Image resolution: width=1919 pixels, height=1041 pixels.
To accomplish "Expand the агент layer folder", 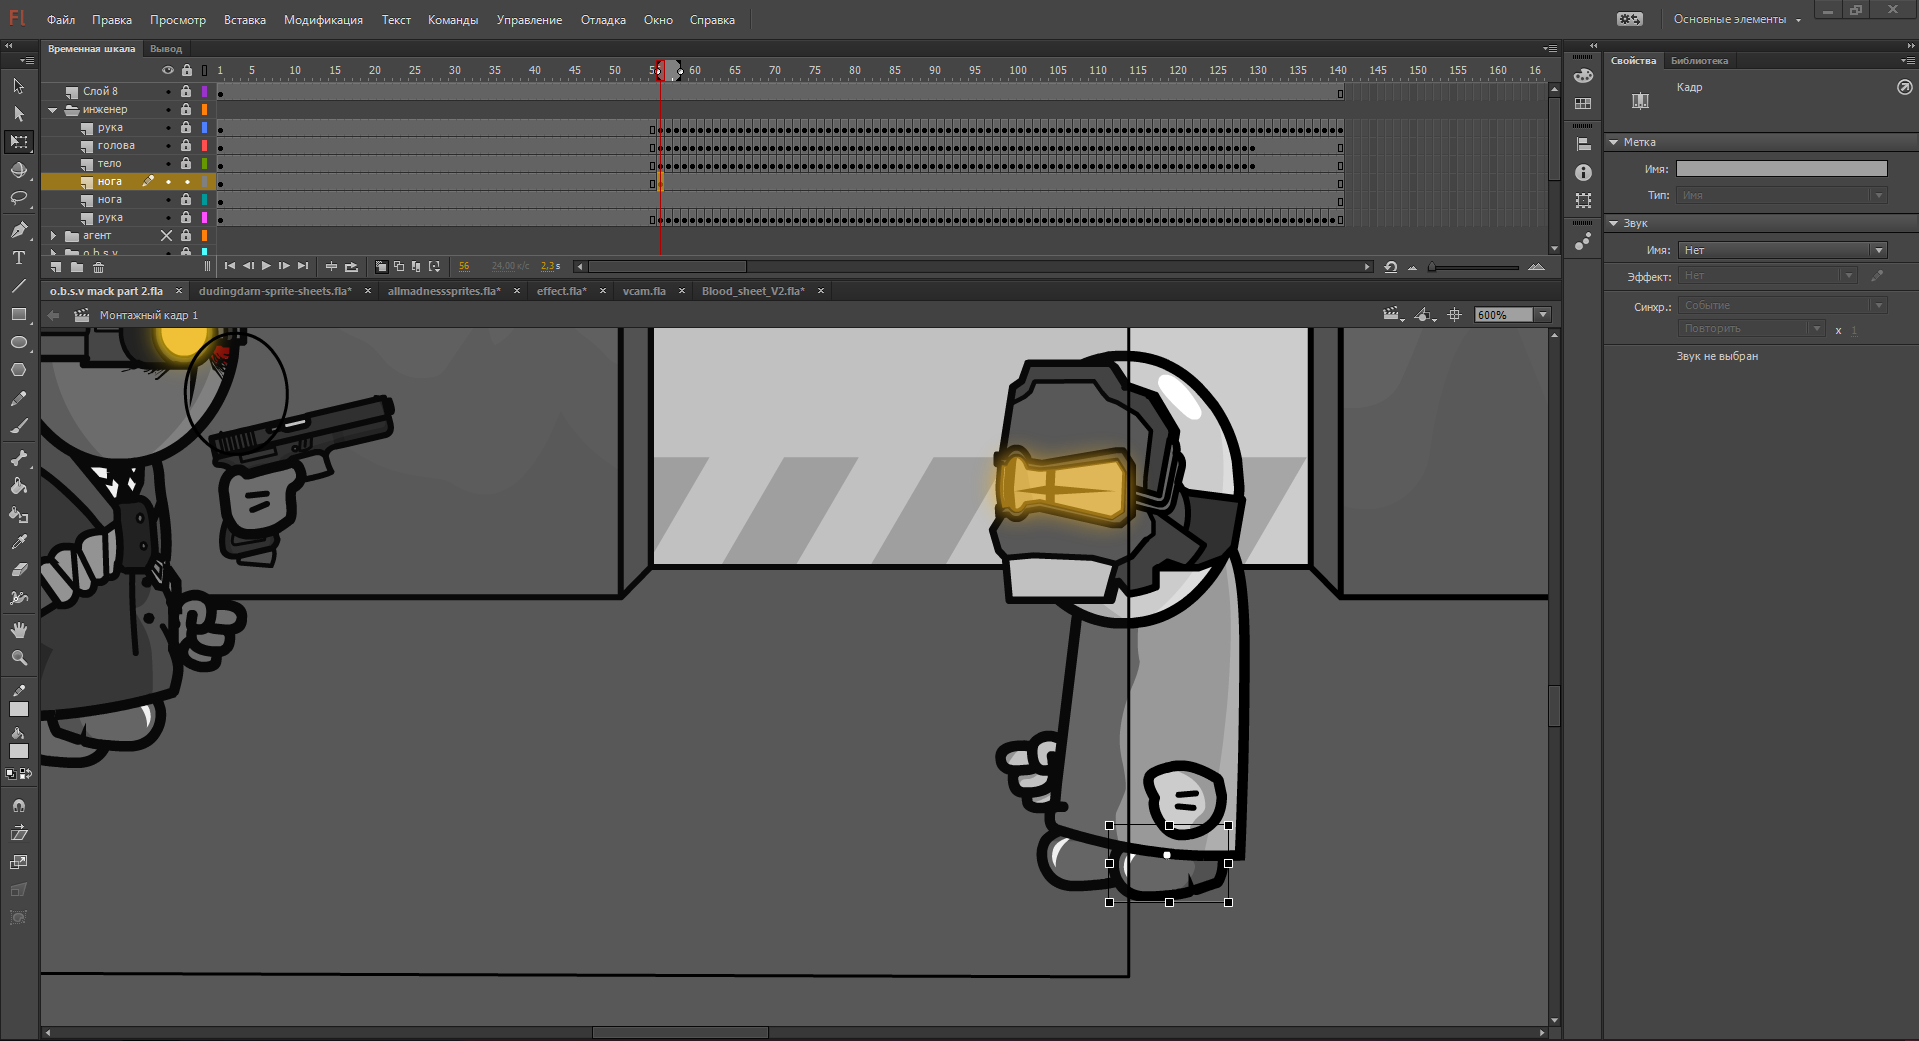I will 53,236.
